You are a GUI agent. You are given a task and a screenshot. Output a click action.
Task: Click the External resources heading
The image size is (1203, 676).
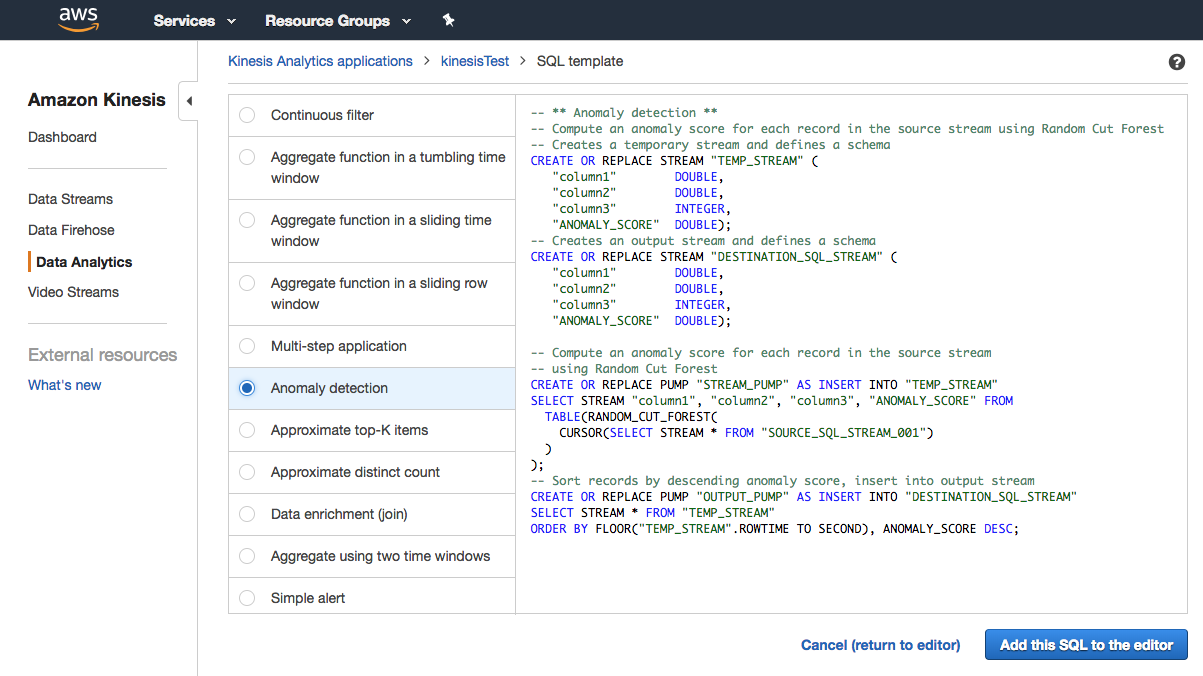click(102, 355)
